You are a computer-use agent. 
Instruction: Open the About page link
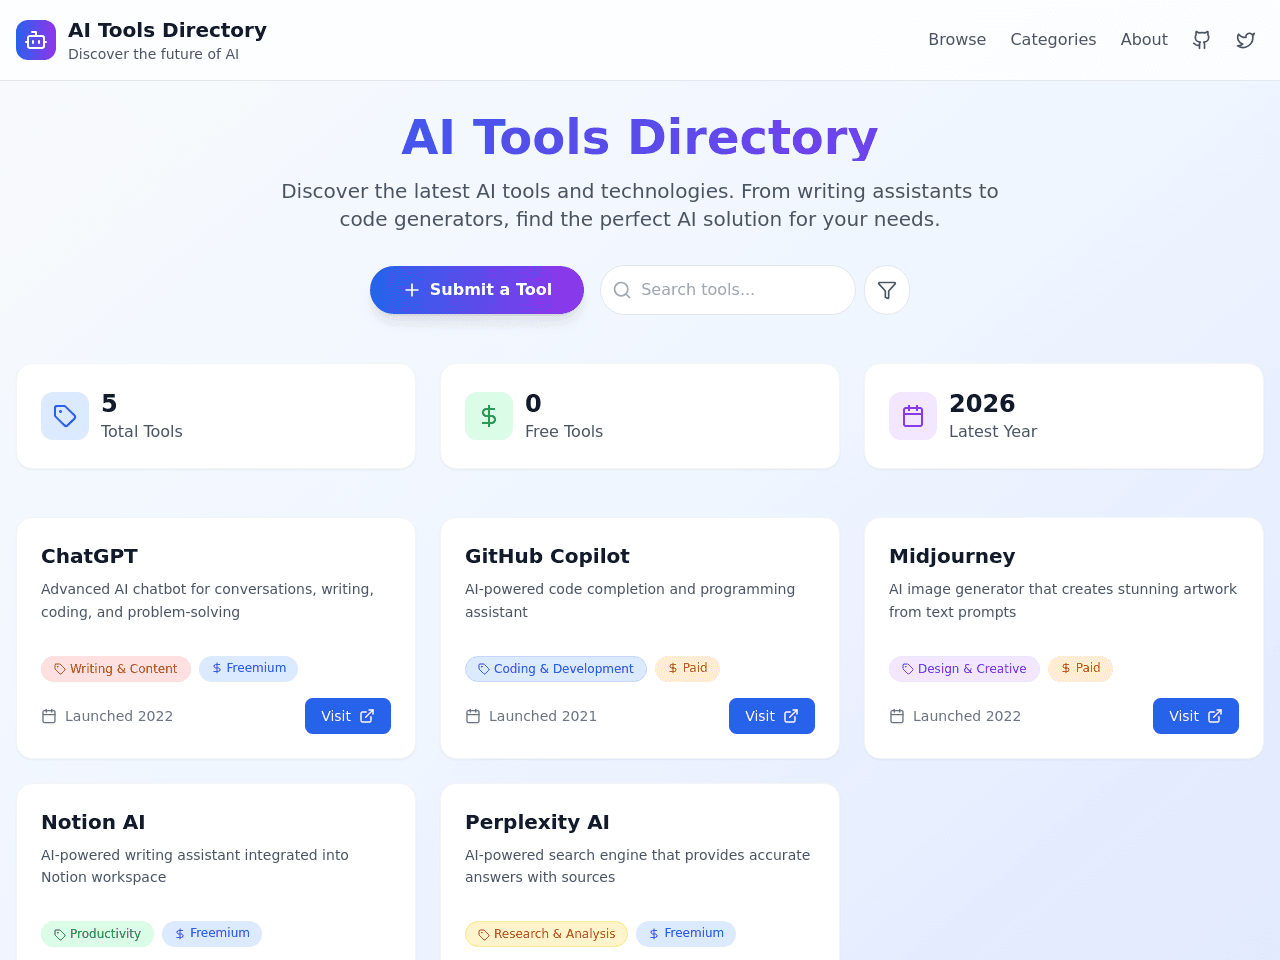point(1144,40)
